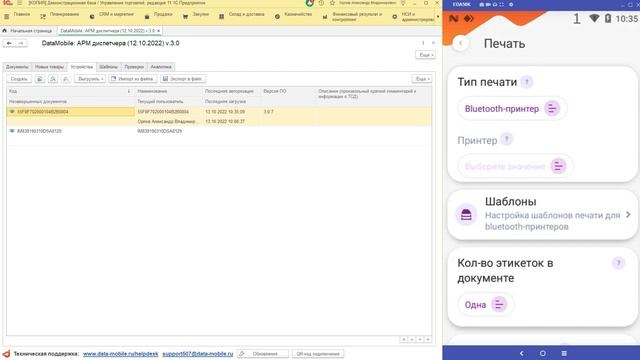Open Шаблоны print templates settings
Screen dimensions: 640x360
(543, 214)
